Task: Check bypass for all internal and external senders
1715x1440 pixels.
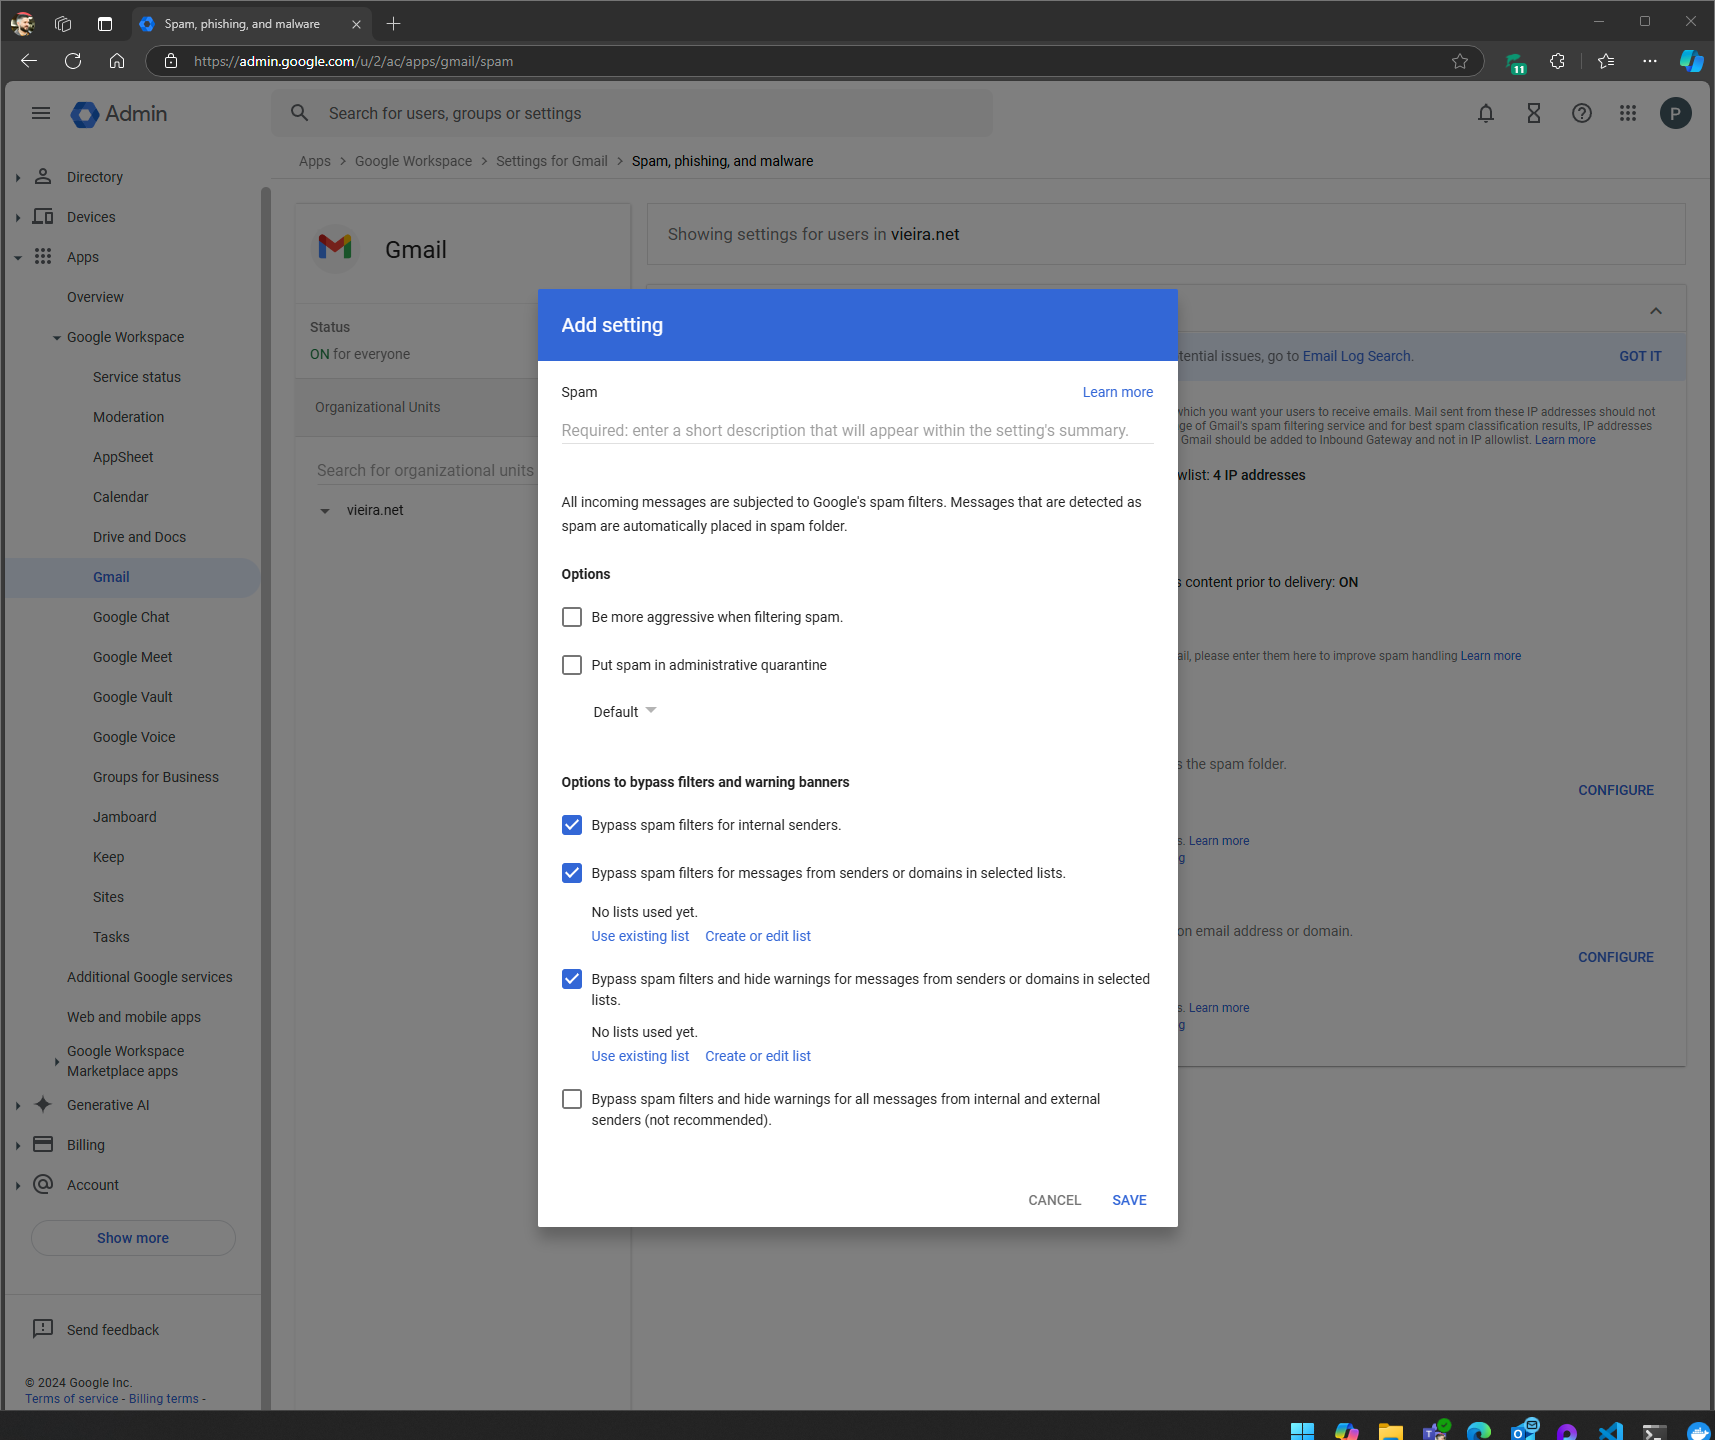Action: 572,1099
